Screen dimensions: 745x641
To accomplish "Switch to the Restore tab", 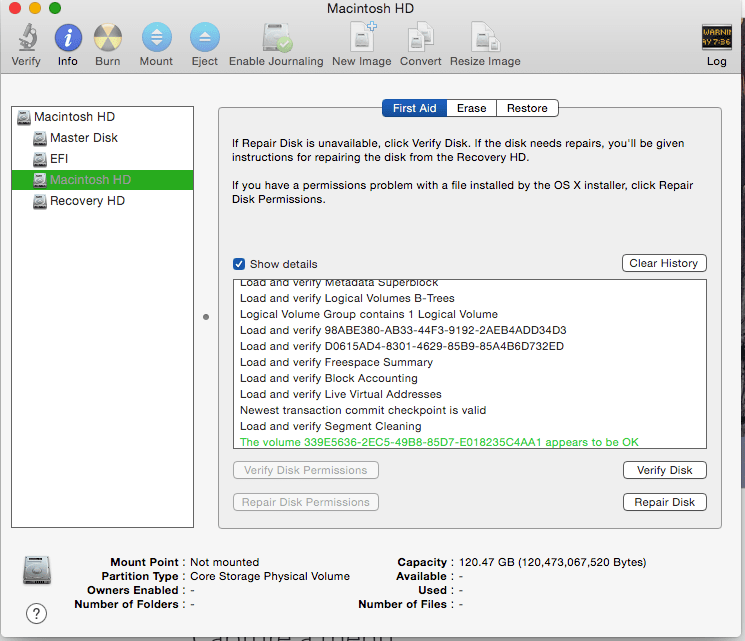I will click(527, 108).
